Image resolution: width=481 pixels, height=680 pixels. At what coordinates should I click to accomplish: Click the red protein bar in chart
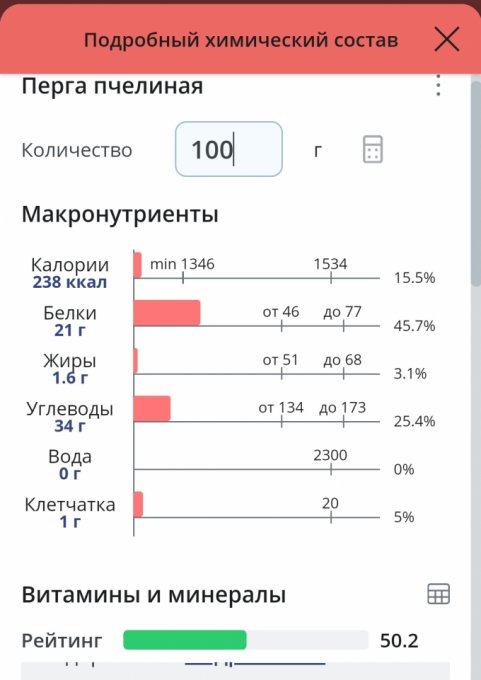click(167, 313)
